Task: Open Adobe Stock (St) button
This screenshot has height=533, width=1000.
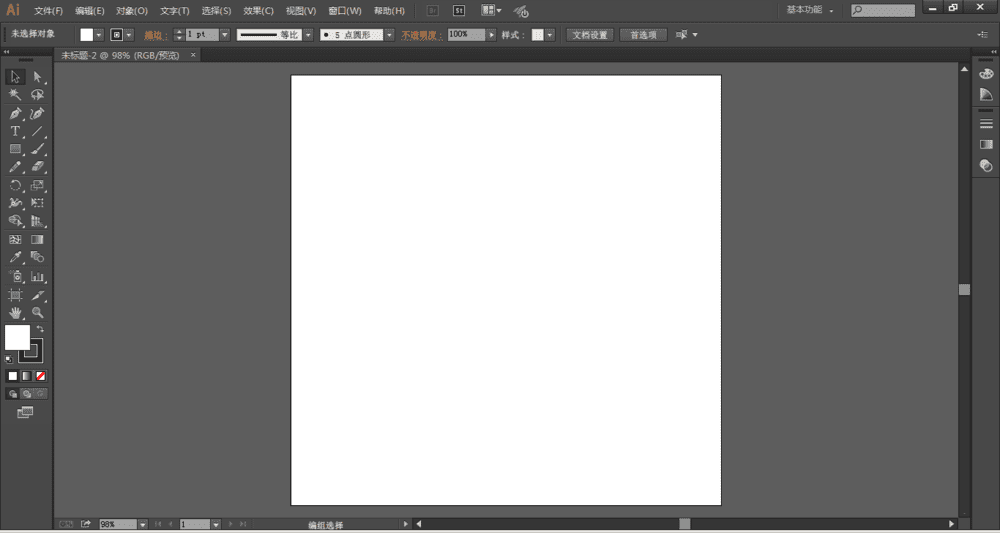Action: (x=459, y=11)
